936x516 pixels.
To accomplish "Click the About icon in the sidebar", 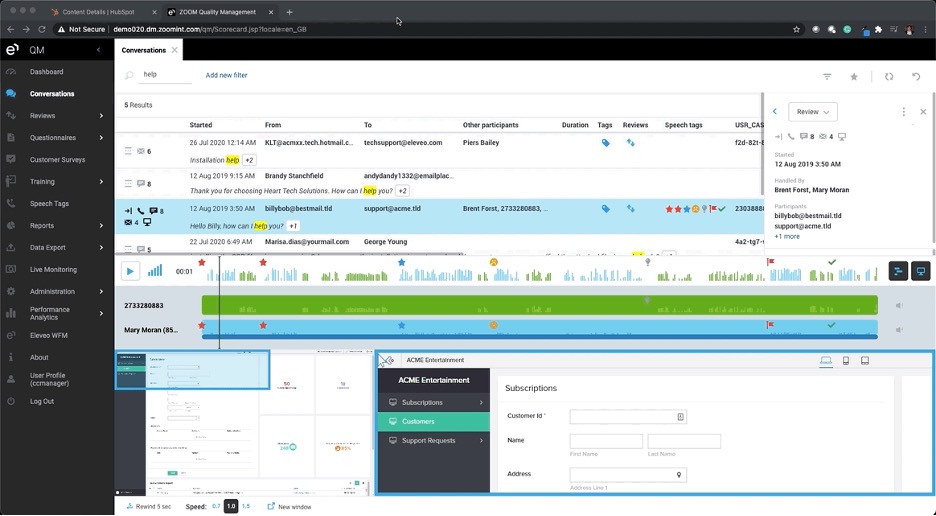I will point(11,357).
